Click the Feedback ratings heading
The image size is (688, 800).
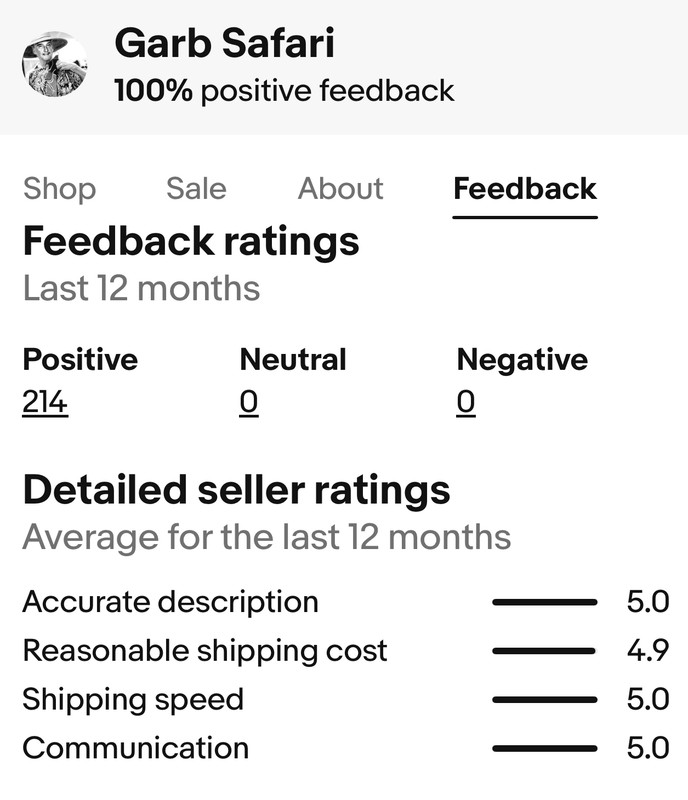(x=191, y=242)
